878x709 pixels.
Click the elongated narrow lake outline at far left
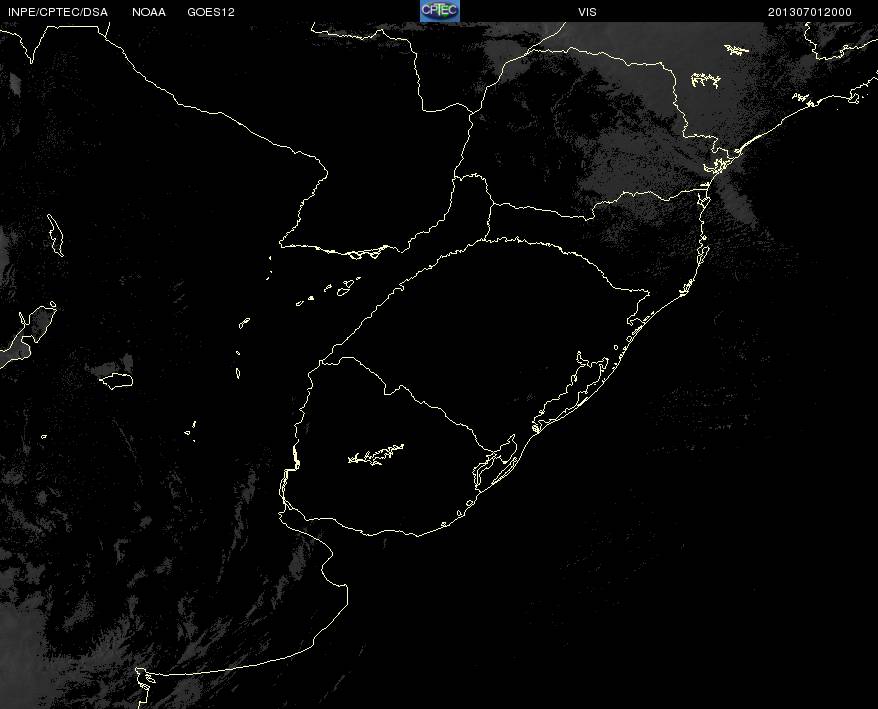tap(55, 235)
